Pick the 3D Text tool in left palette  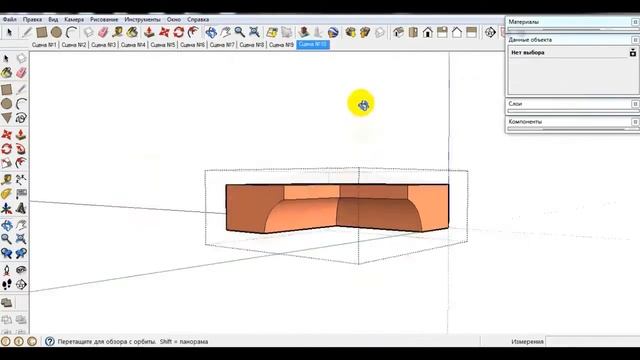click(21, 209)
